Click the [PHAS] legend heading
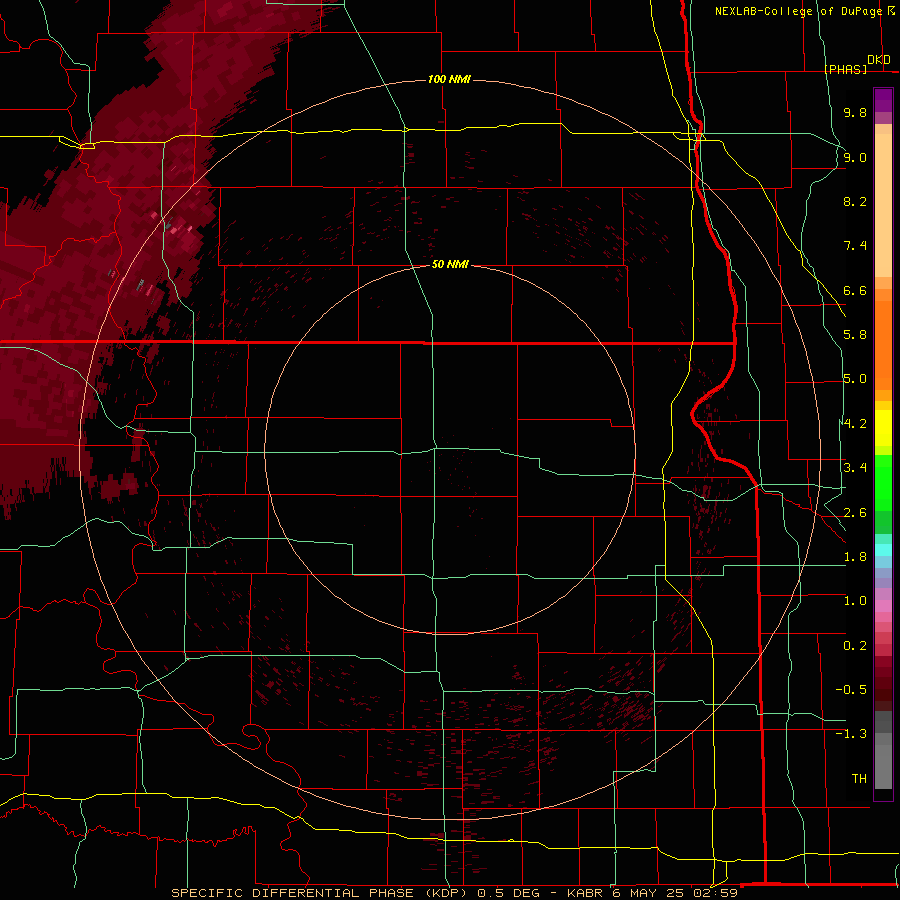The image size is (900, 900). (x=845, y=69)
